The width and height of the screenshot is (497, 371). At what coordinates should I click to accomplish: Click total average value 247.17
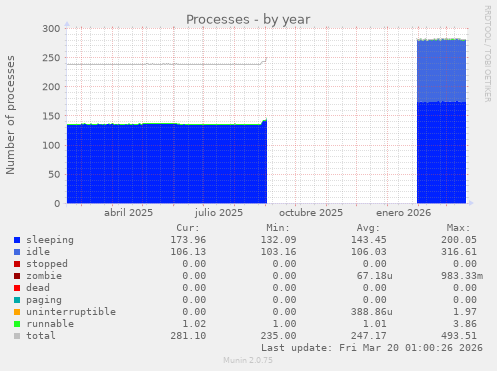(x=369, y=336)
